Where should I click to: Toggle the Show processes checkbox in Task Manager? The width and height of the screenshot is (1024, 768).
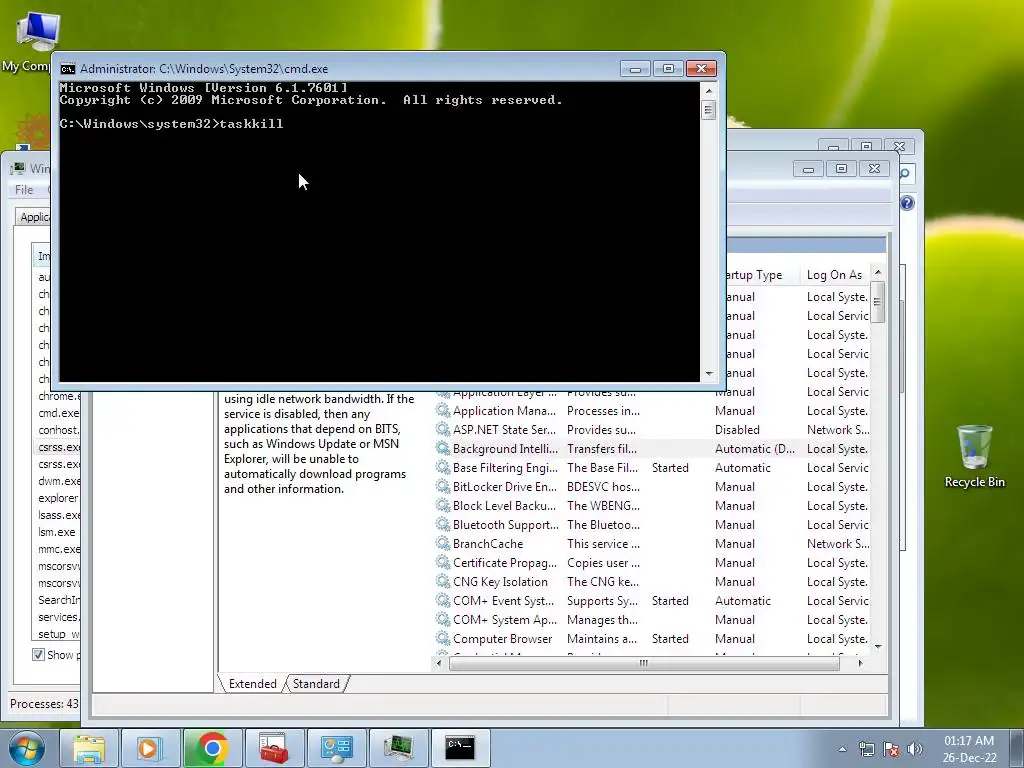39,654
